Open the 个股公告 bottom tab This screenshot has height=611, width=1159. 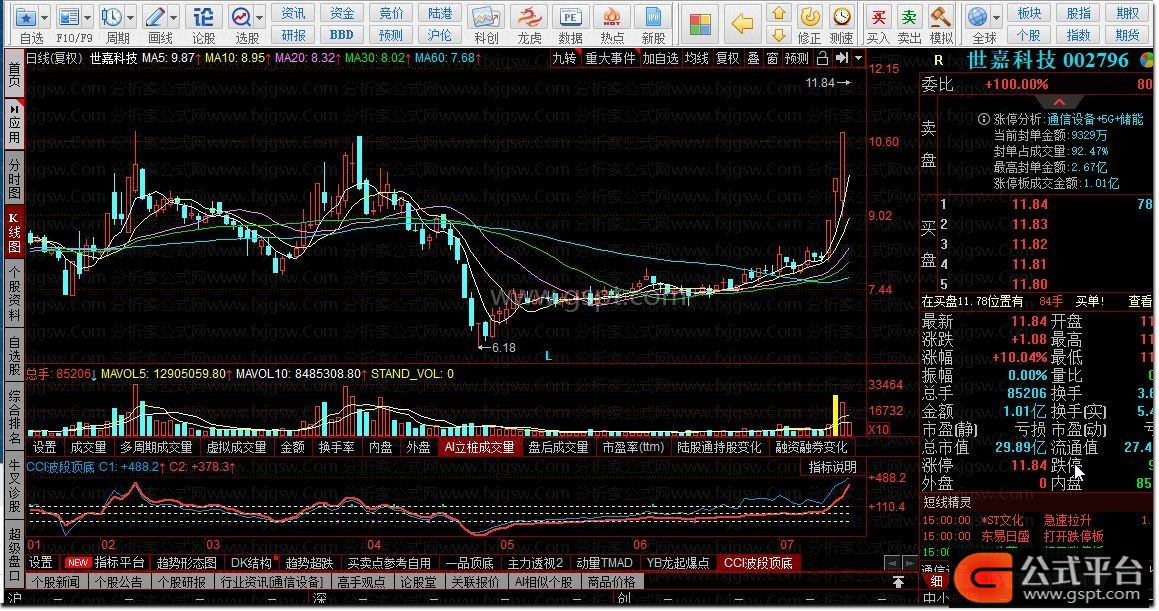tap(118, 582)
